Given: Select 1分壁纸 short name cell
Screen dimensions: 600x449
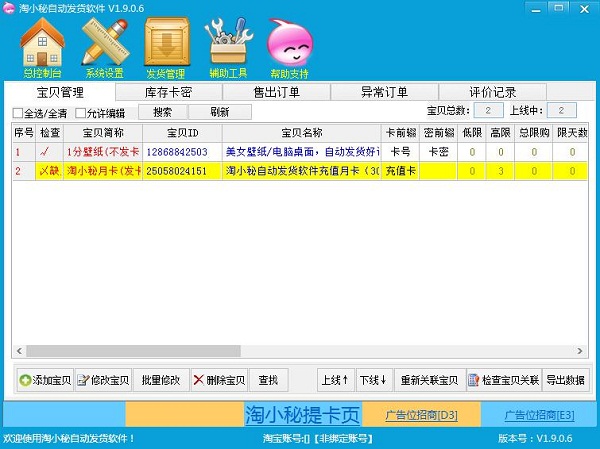Looking at the screenshot, I should [103, 152].
